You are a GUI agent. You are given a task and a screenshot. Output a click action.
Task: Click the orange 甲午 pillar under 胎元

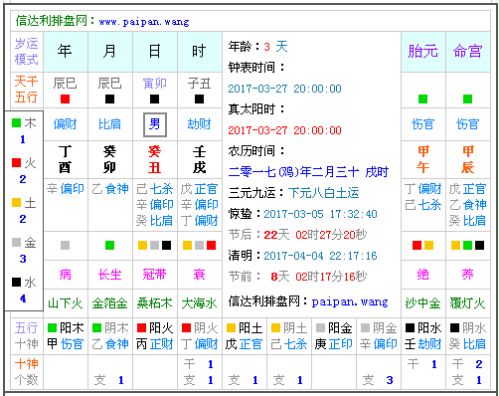(x=423, y=159)
